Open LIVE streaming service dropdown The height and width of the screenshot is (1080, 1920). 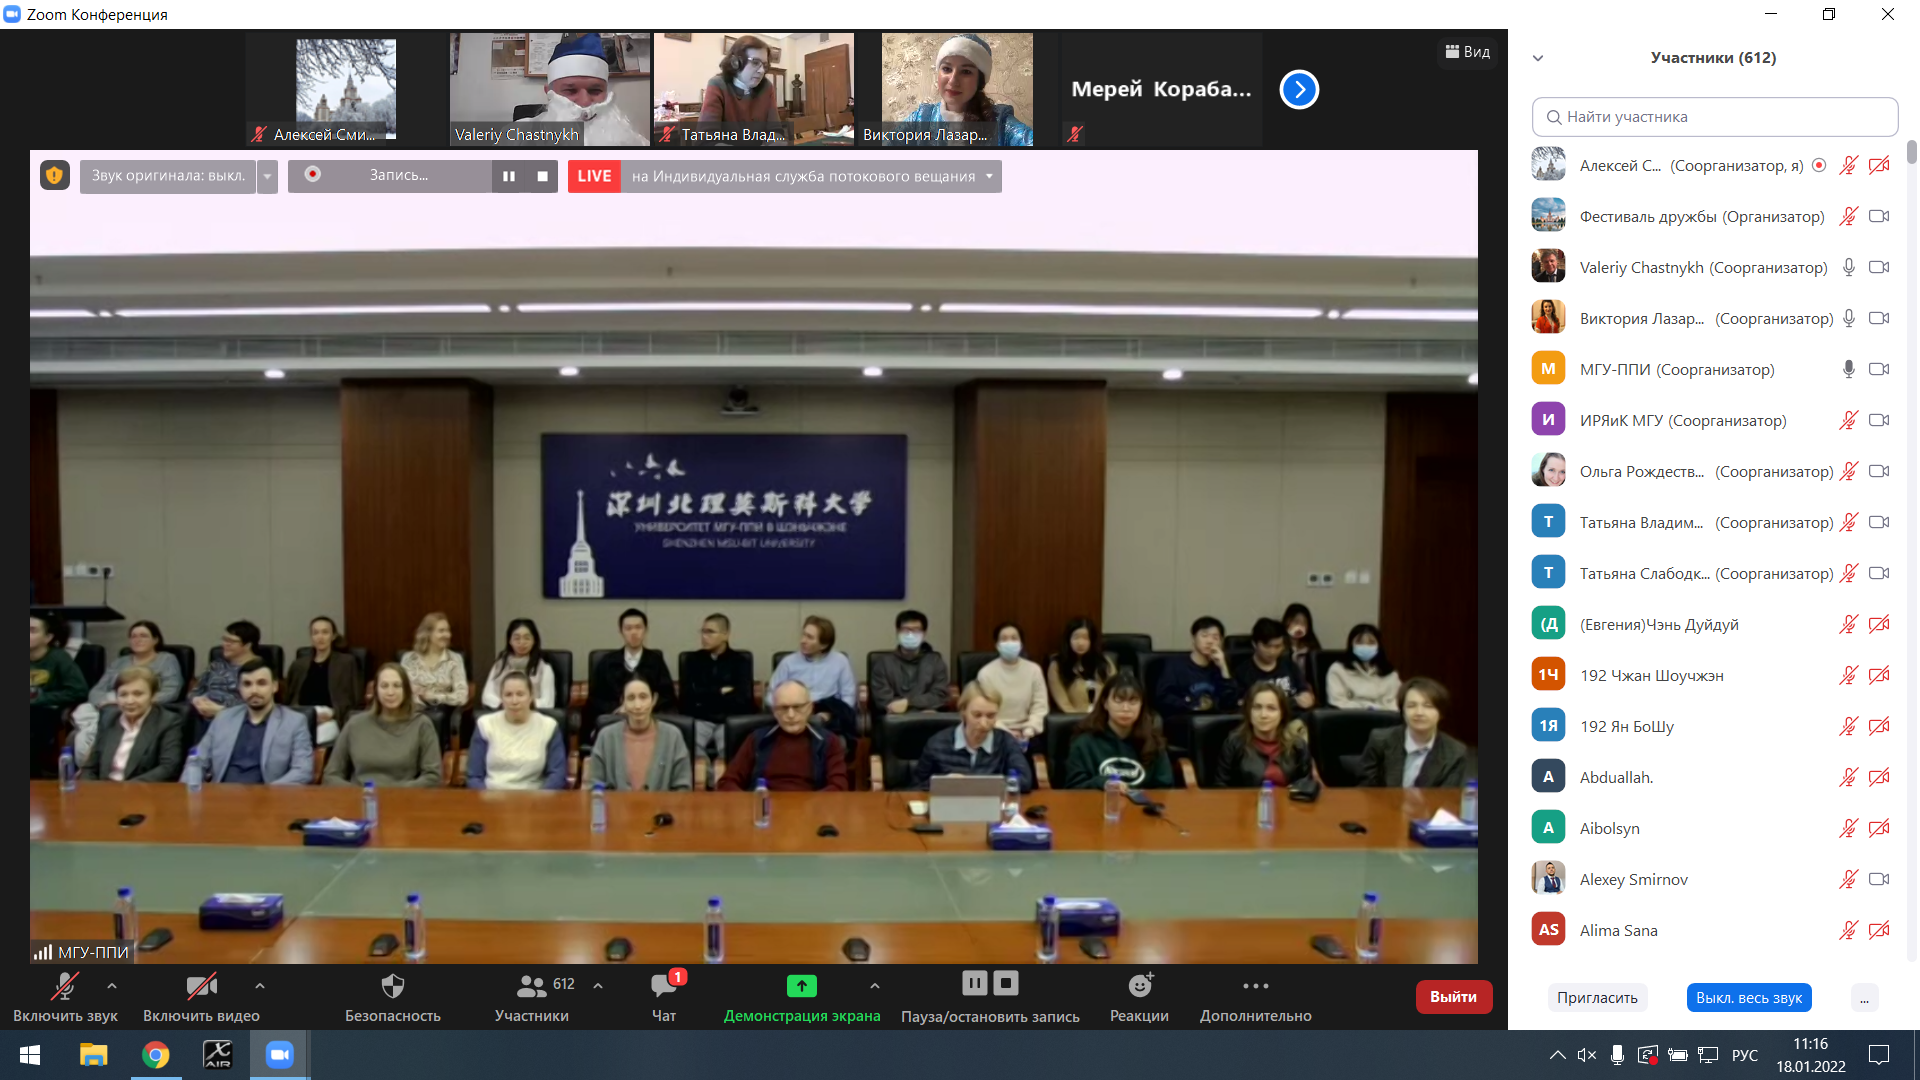[x=989, y=176]
